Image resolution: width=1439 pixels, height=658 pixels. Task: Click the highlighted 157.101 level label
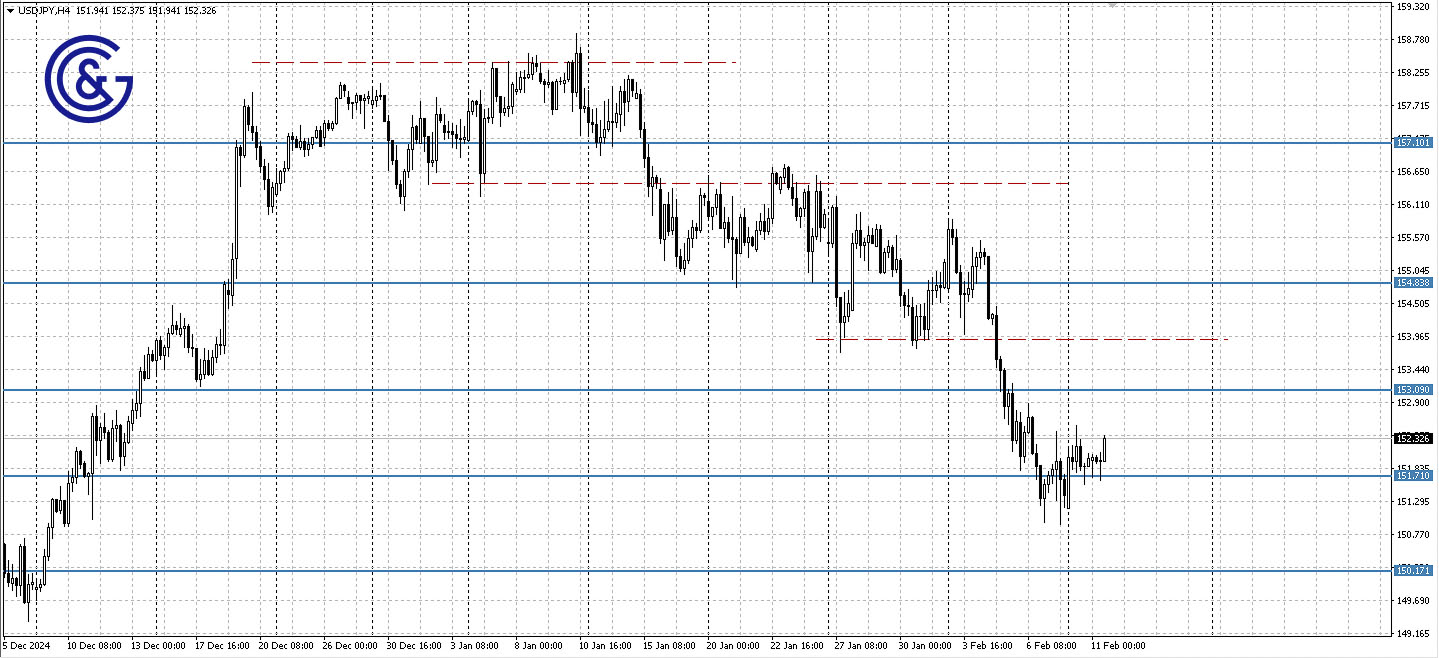[1414, 142]
